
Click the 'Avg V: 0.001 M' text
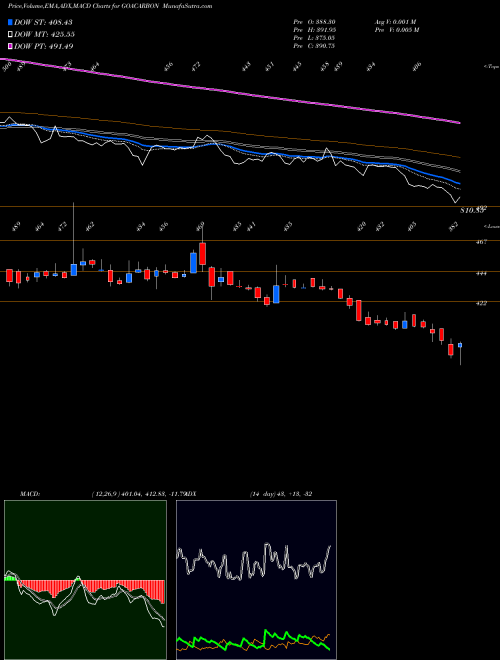click(x=395, y=22)
